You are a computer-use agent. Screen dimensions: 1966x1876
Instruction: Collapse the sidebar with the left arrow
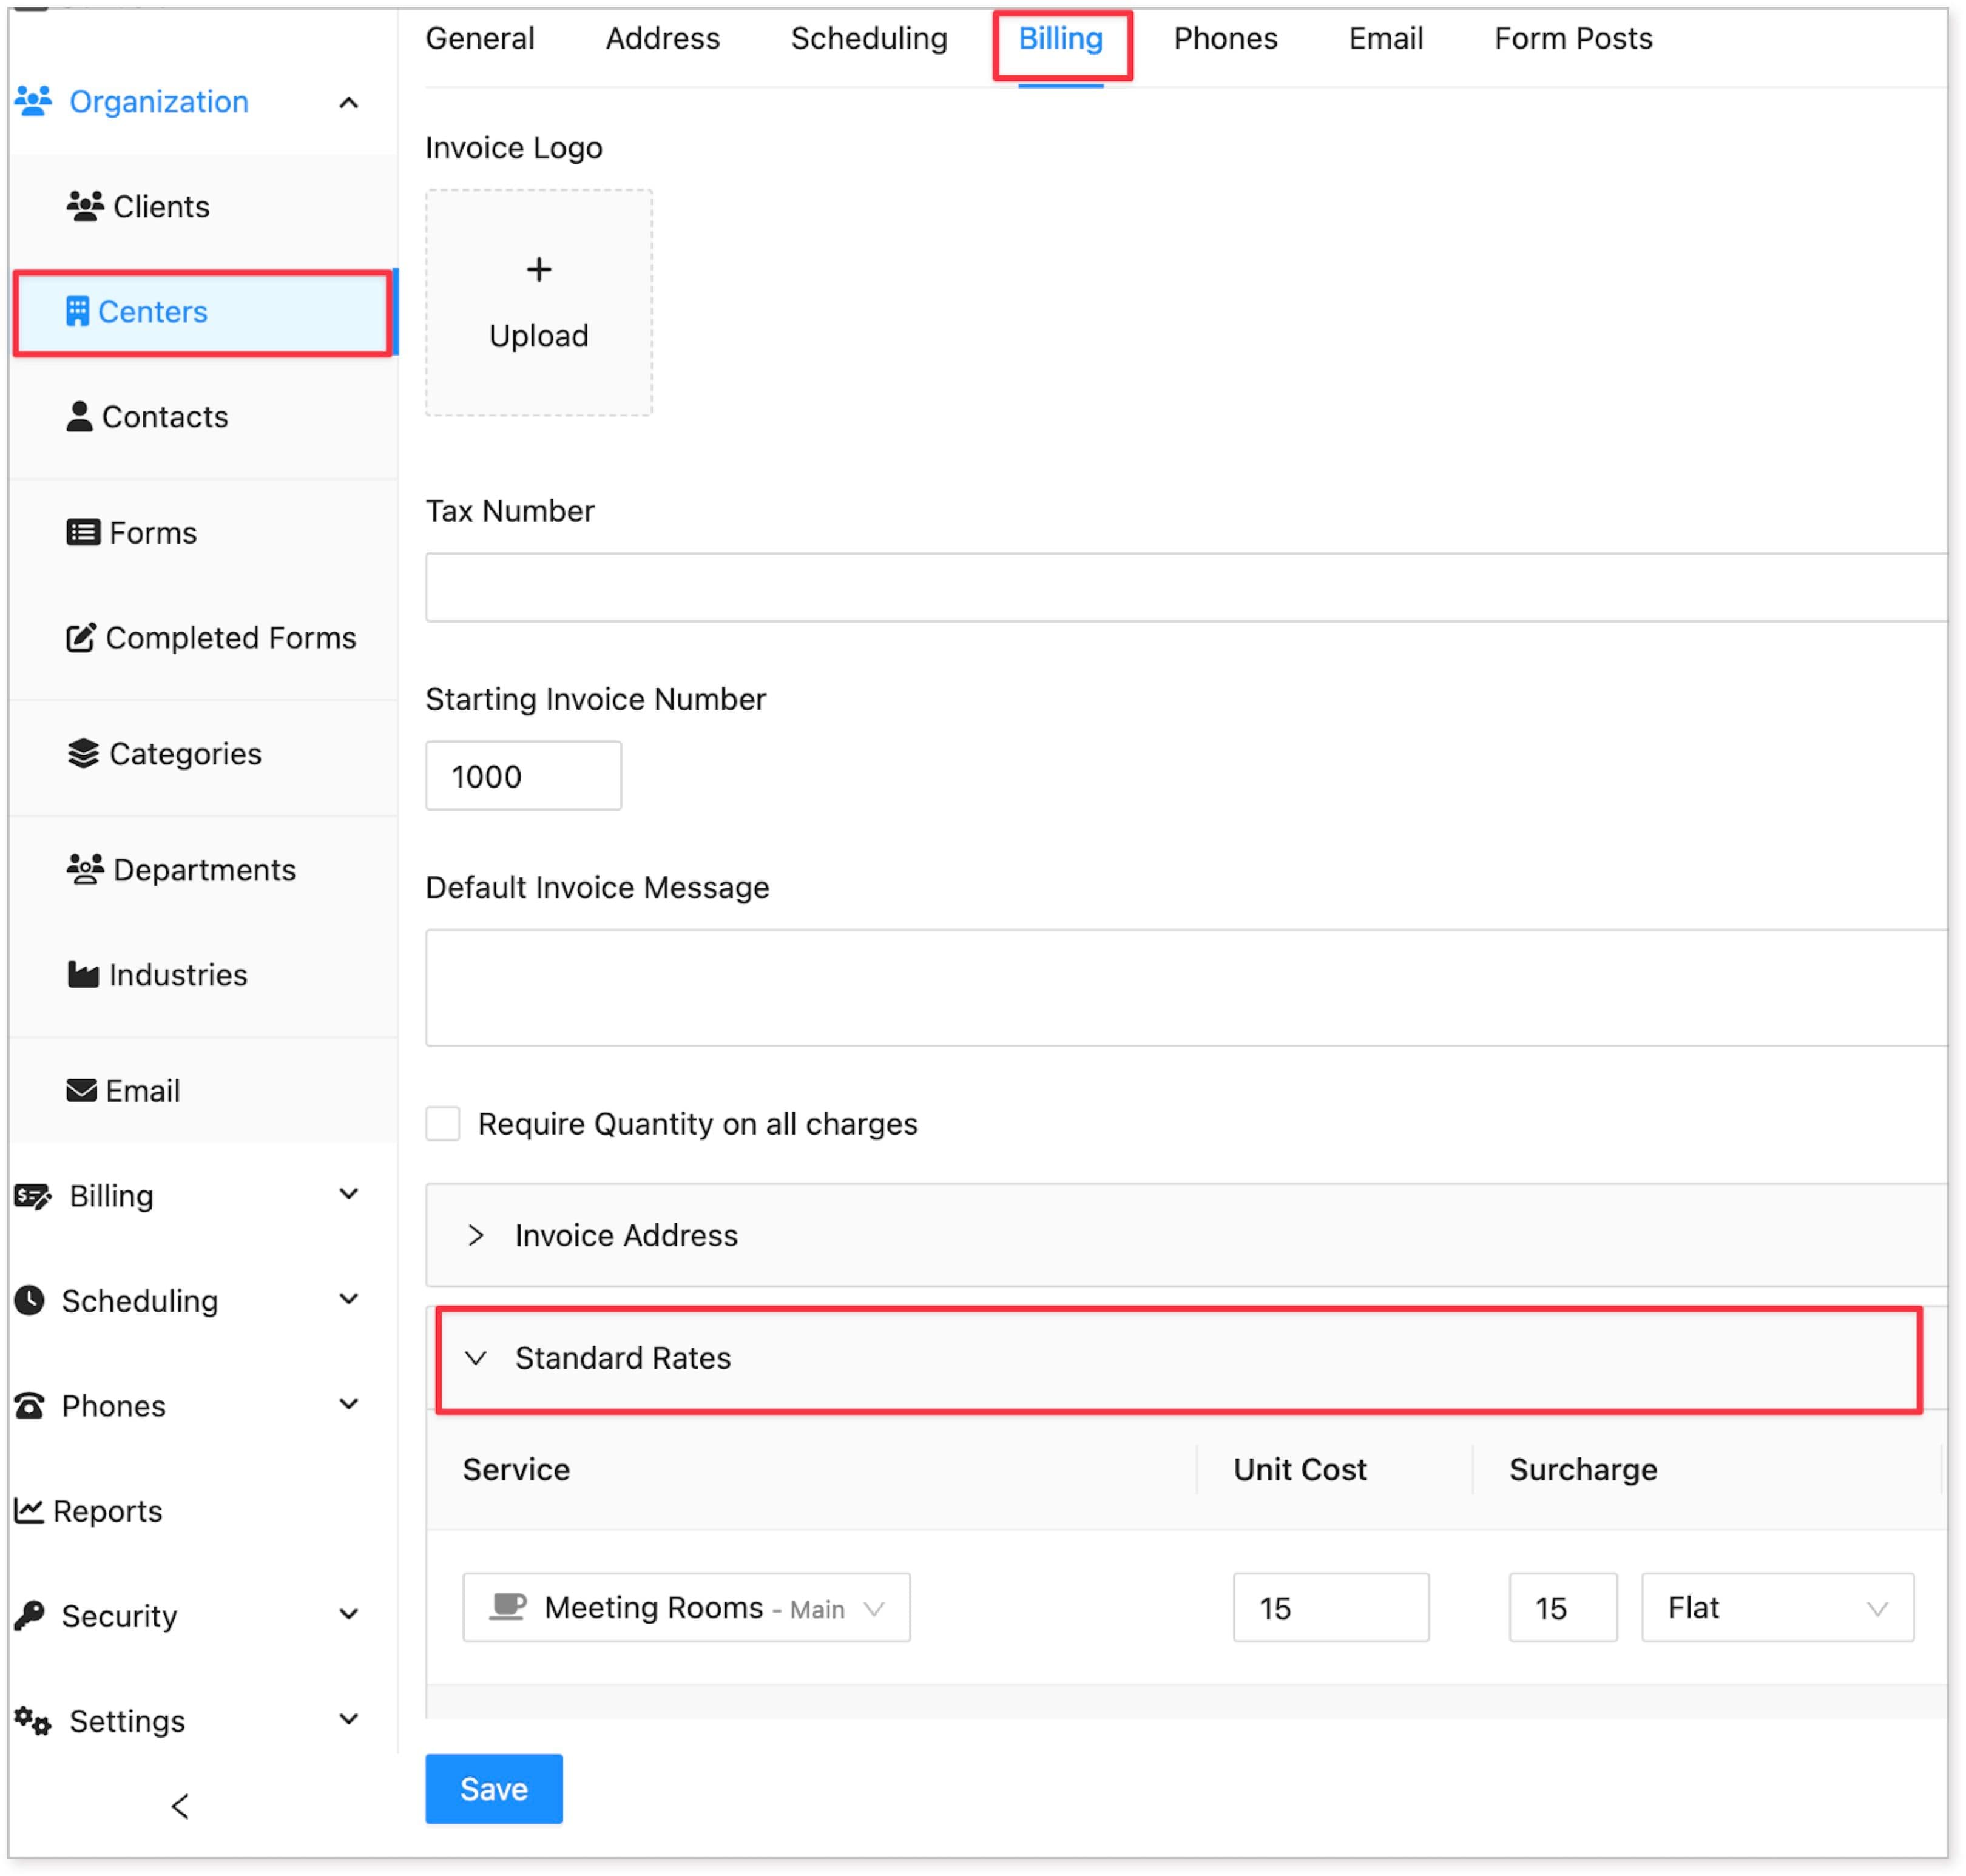[x=180, y=1806]
